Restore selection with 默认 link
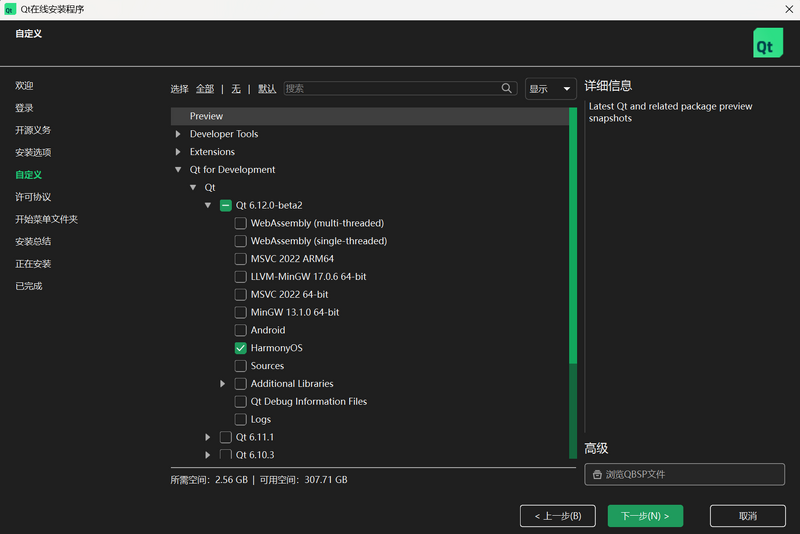The image size is (800, 534). pos(267,89)
